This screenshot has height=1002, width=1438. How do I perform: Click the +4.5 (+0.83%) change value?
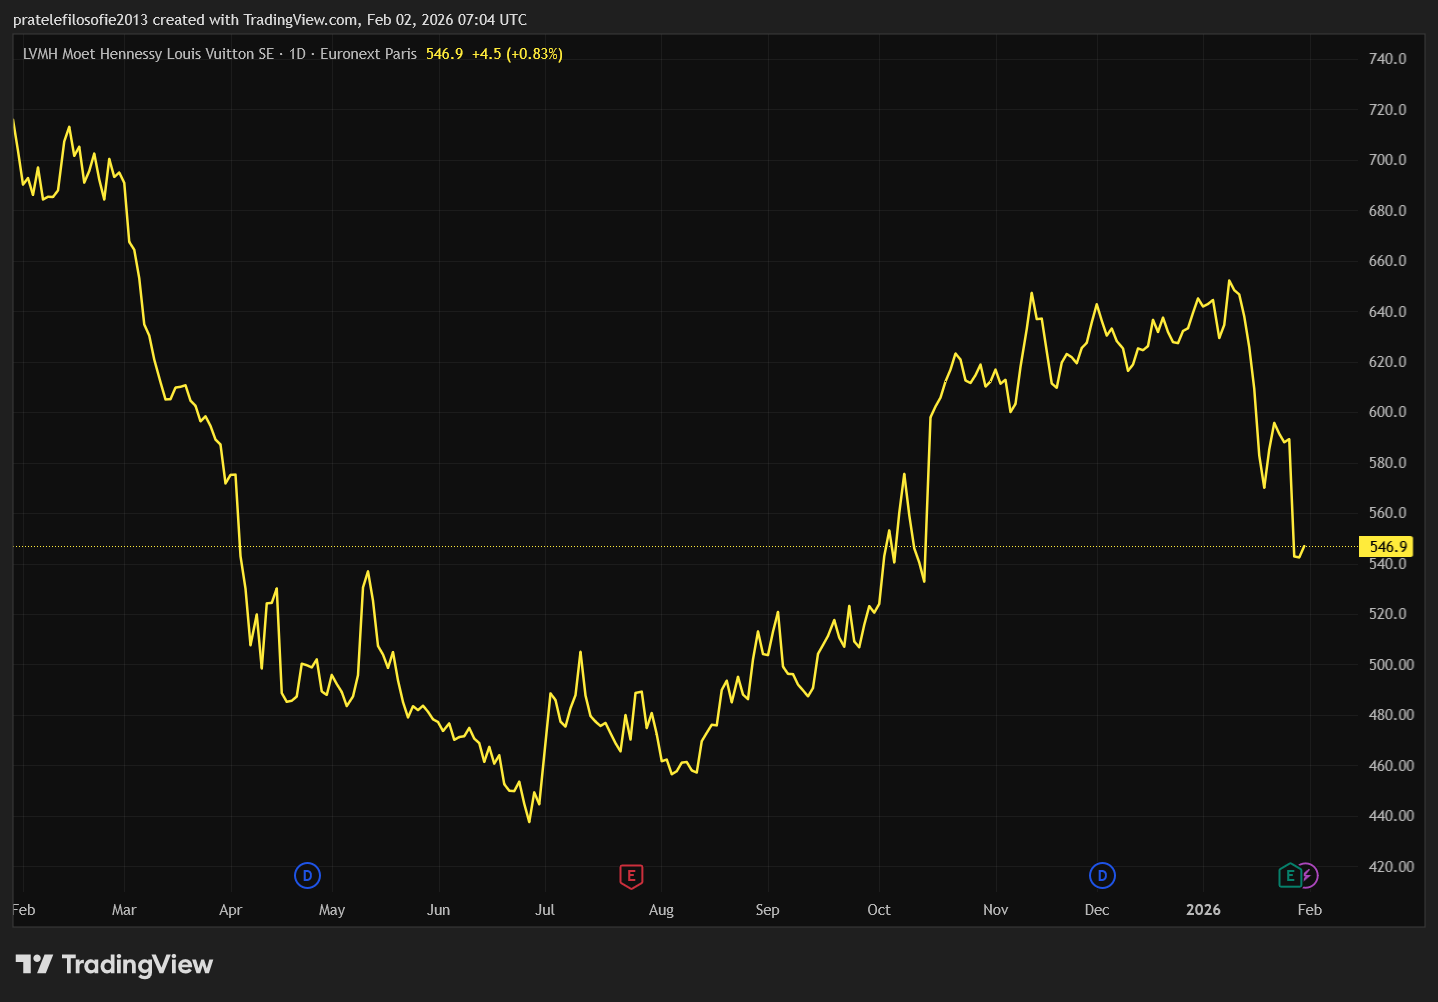[517, 54]
